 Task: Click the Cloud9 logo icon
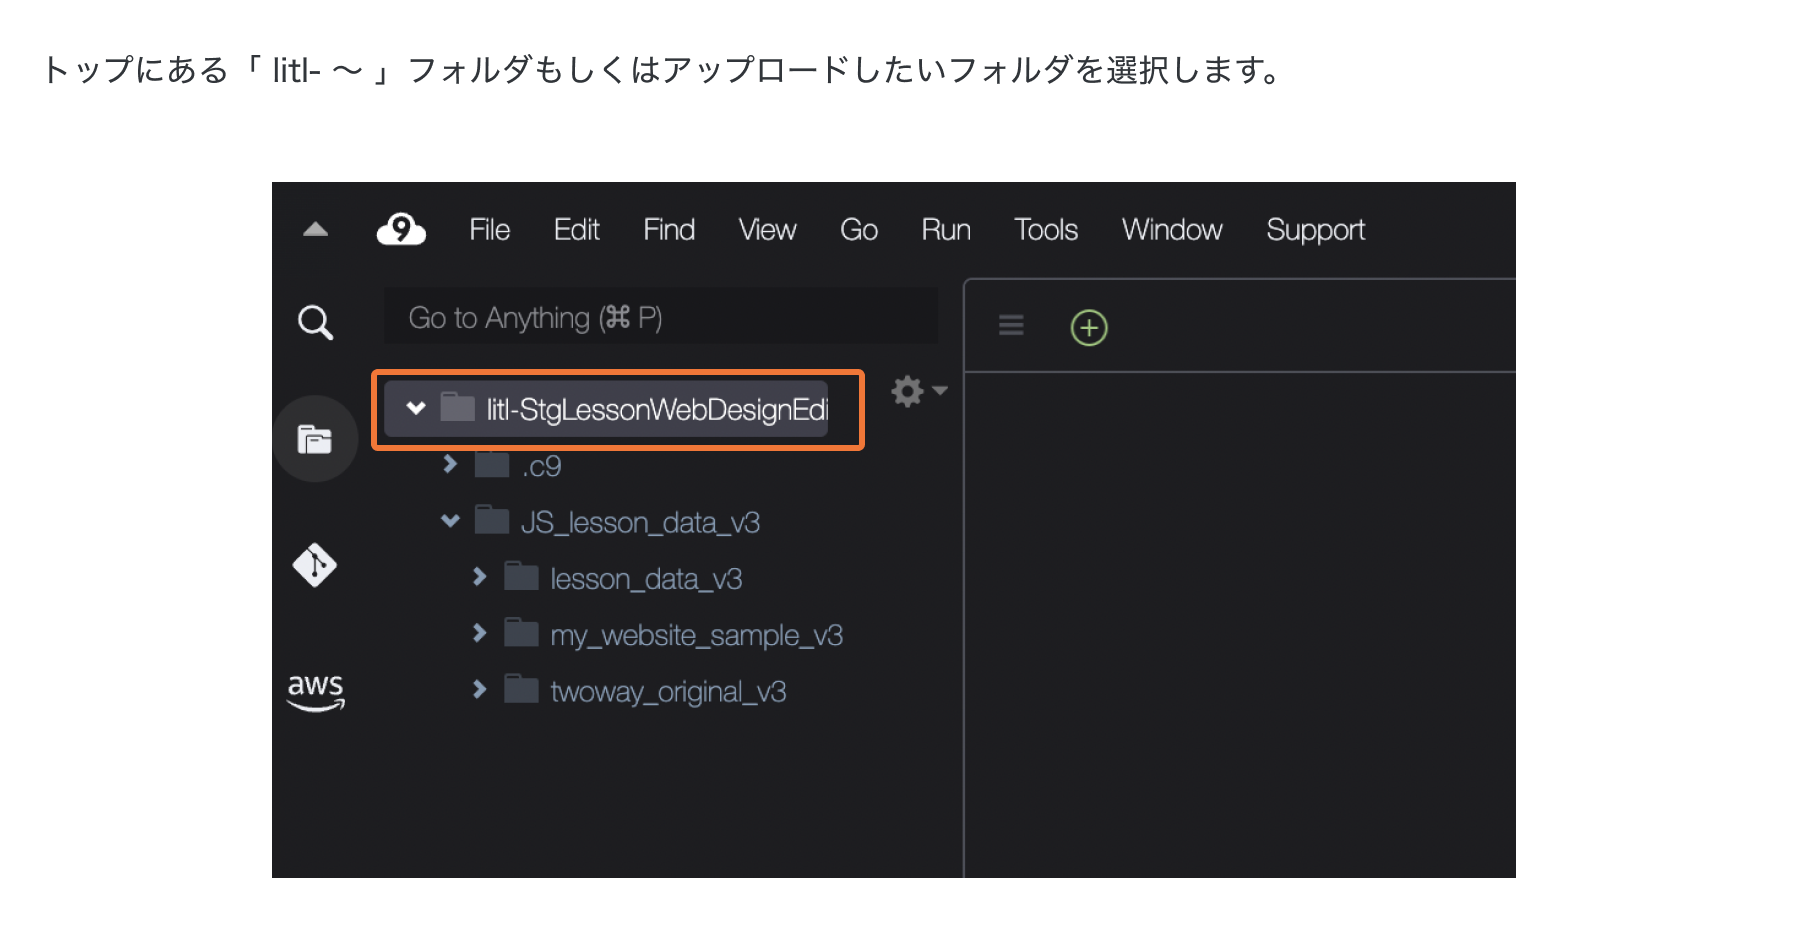(401, 230)
